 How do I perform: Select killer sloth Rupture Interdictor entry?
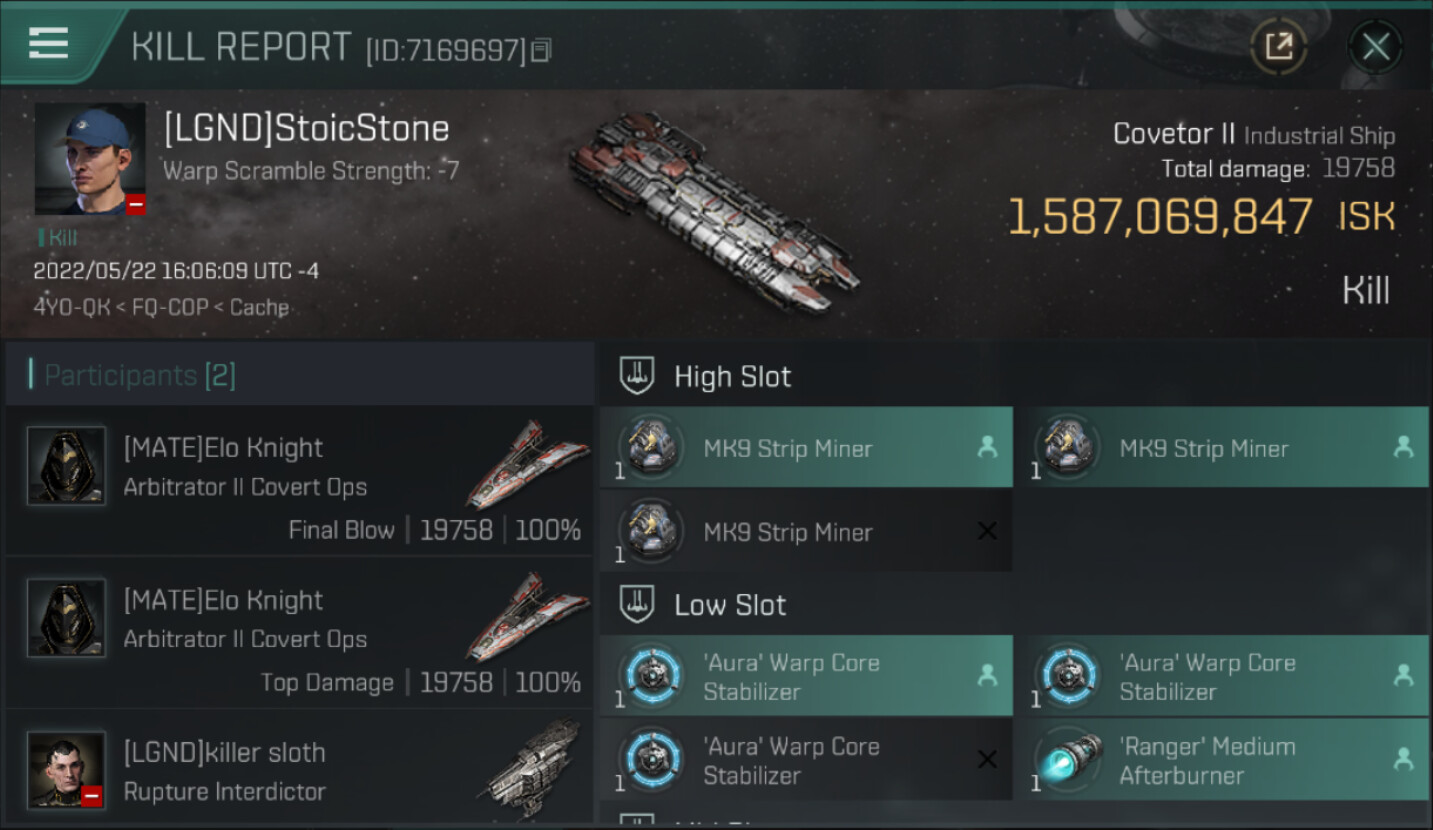[x=300, y=772]
